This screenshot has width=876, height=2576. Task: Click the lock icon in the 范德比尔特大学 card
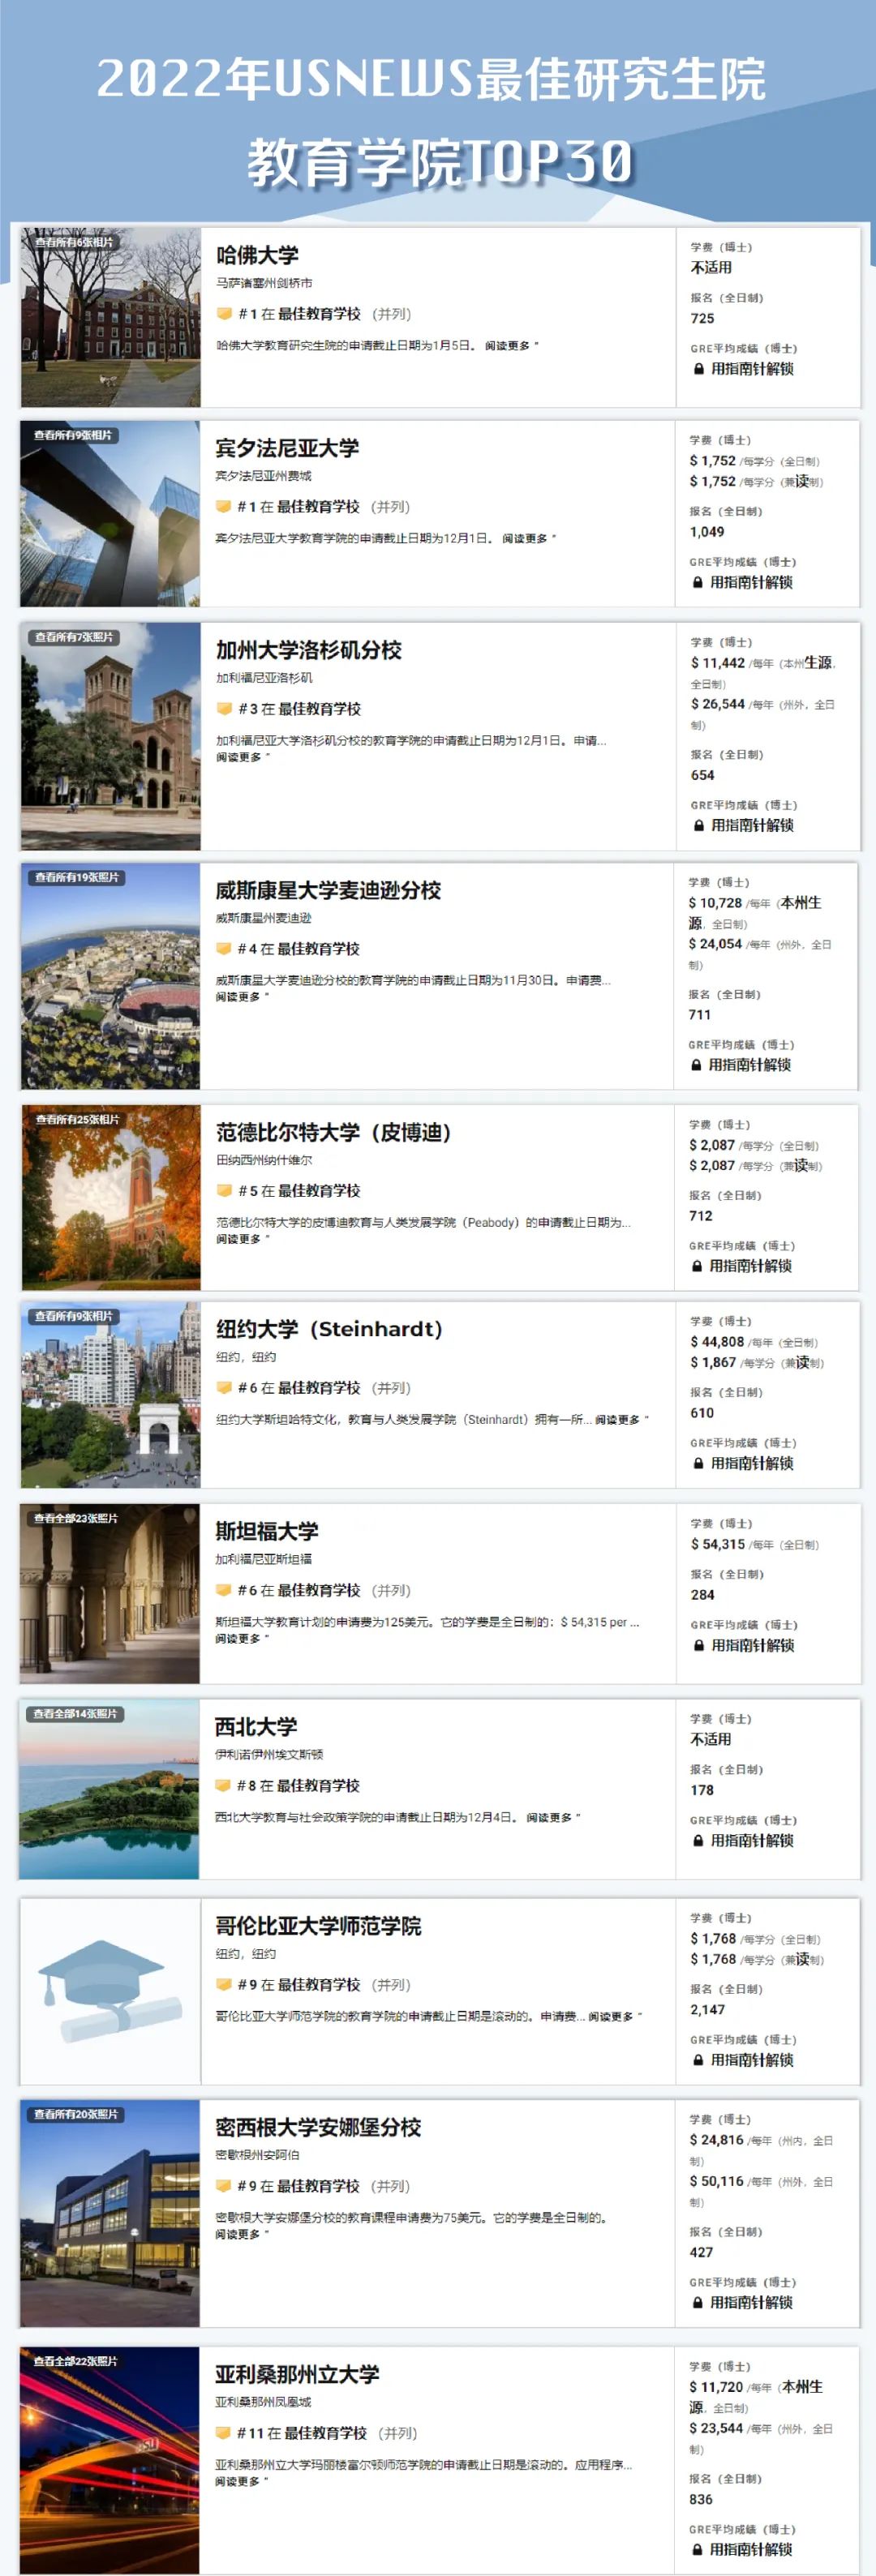tap(697, 1266)
